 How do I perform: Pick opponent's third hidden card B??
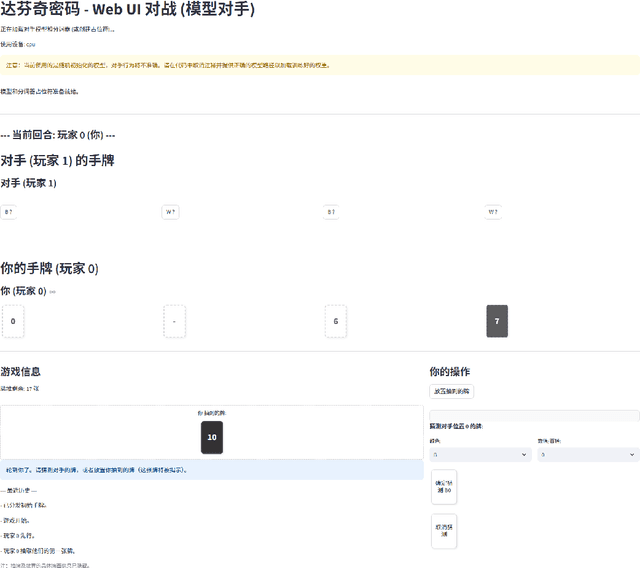(x=332, y=212)
